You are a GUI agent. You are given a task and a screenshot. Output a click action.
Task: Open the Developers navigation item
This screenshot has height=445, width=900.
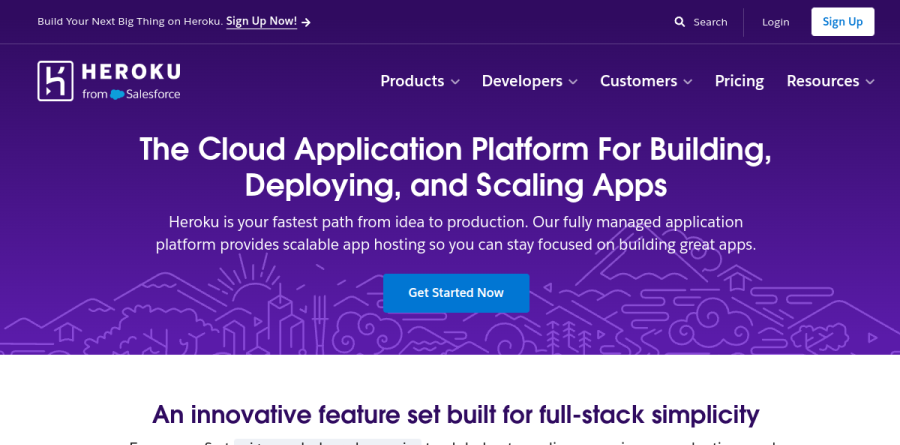[x=522, y=81]
